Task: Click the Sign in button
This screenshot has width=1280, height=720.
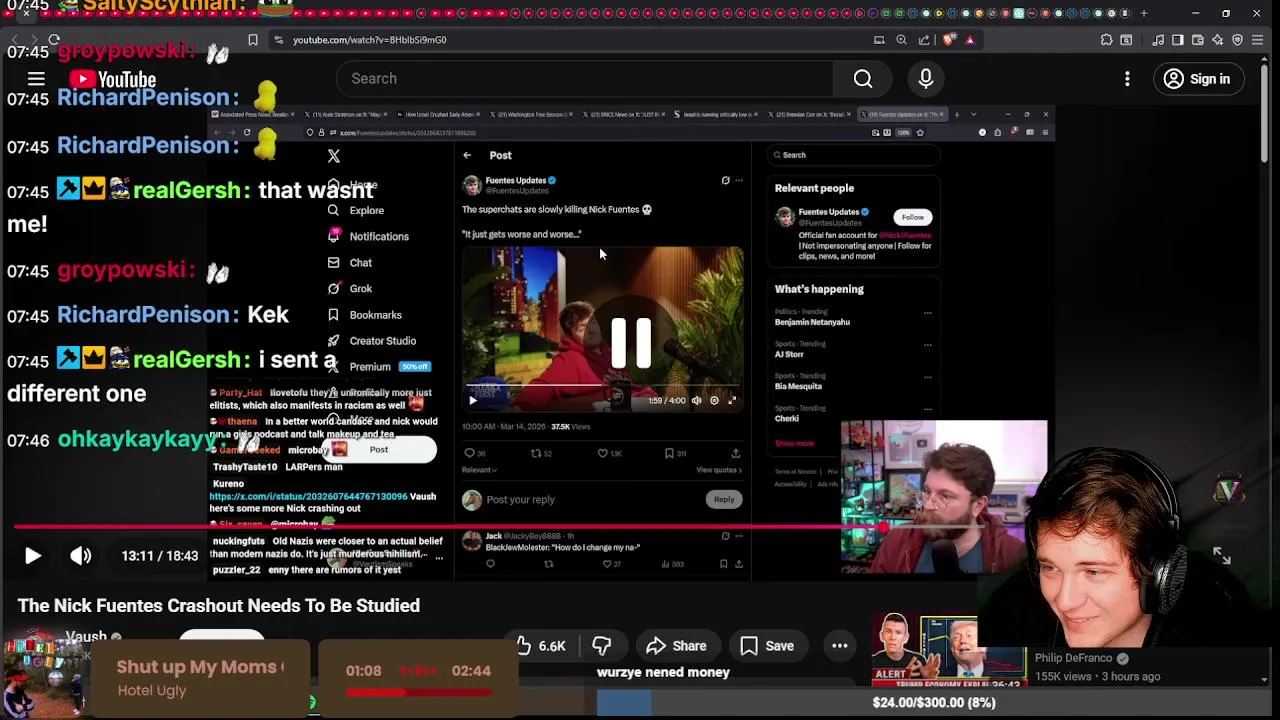Action: click(1198, 79)
